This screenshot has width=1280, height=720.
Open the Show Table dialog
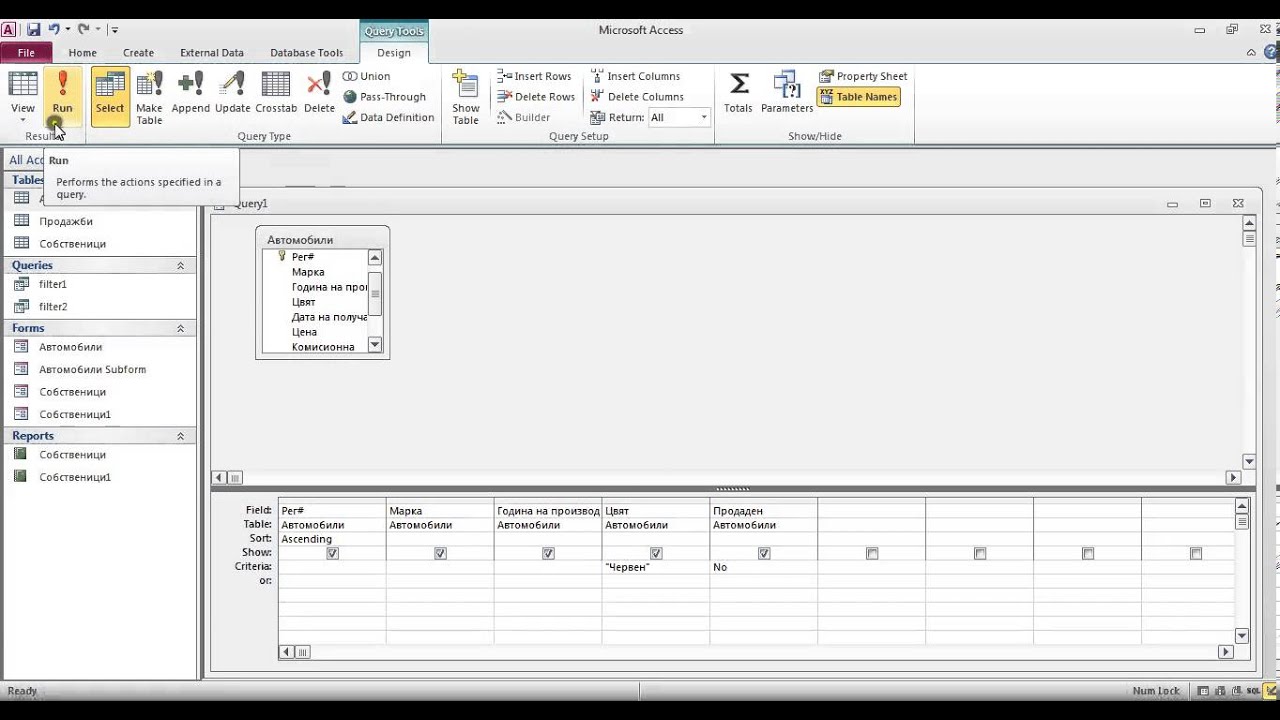tap(466, 96)
